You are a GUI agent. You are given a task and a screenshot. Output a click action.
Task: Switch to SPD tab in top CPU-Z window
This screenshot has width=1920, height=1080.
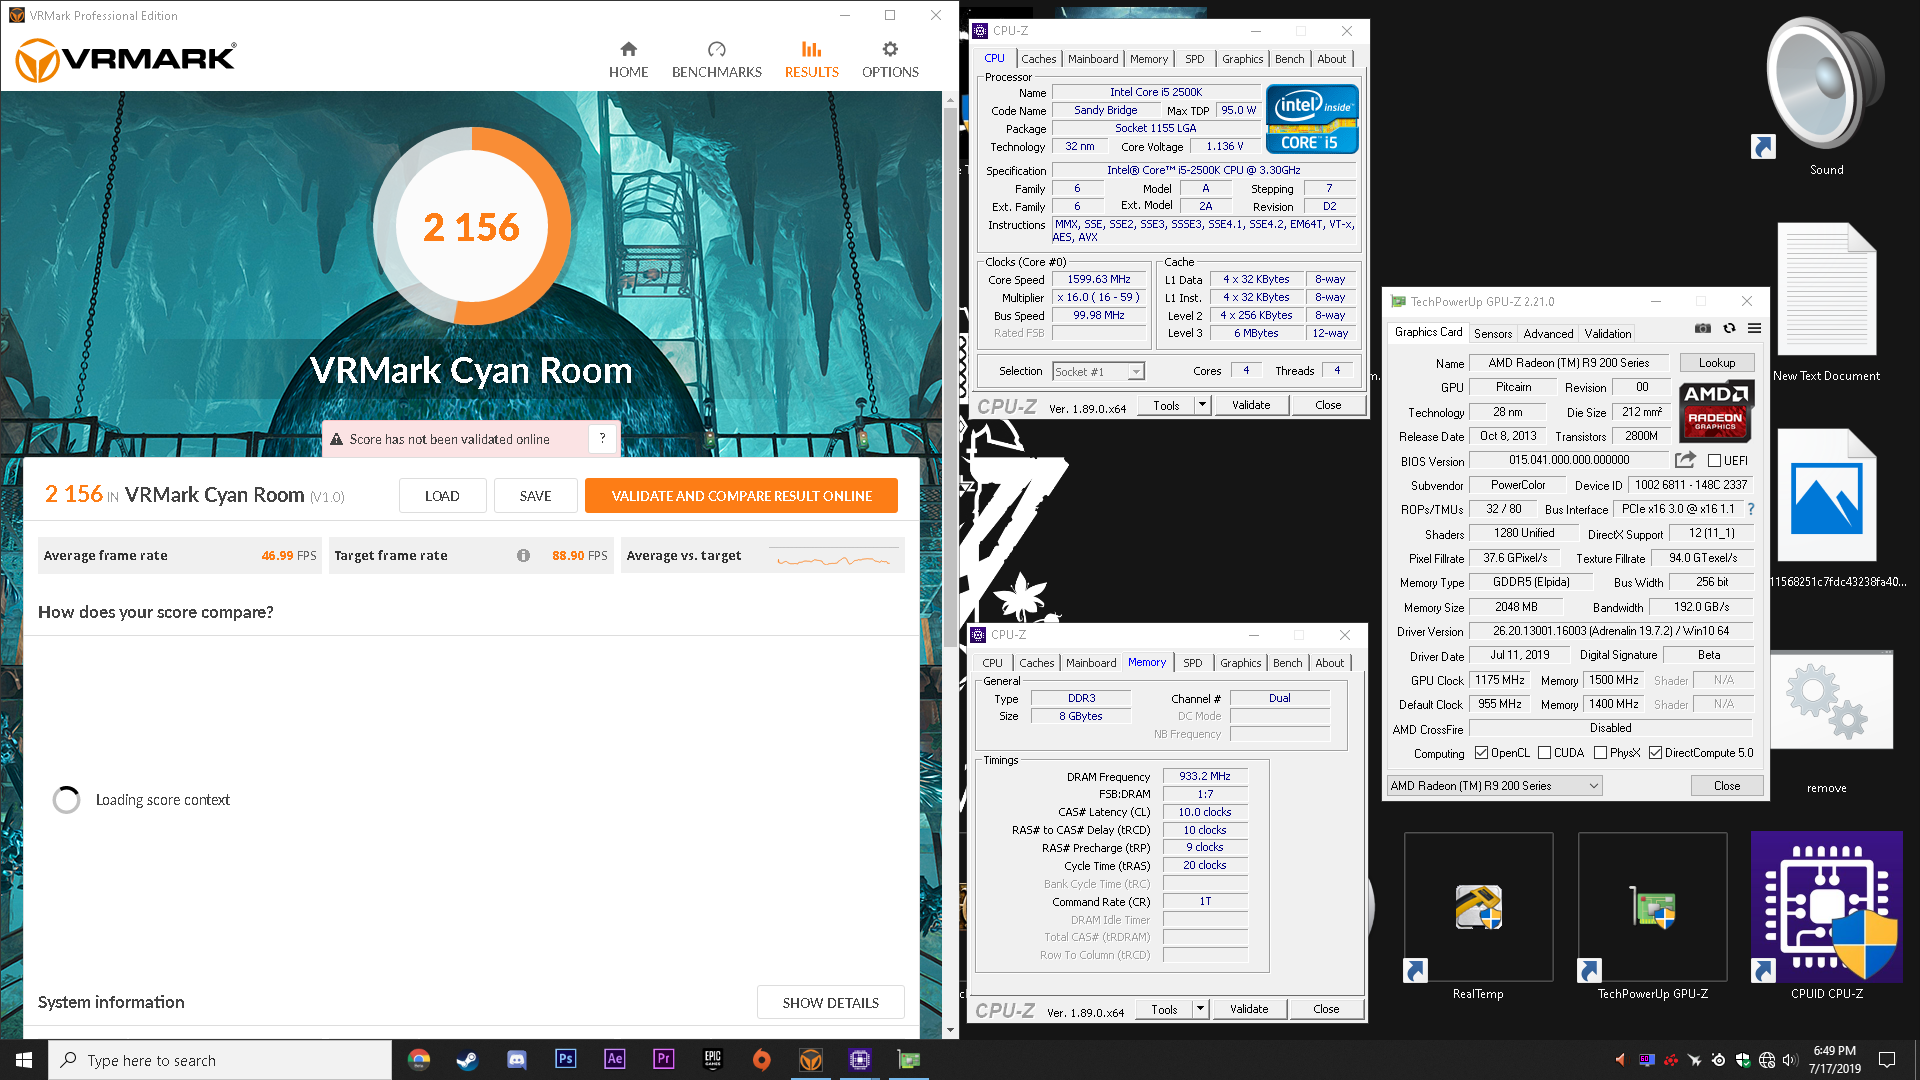1194,59
